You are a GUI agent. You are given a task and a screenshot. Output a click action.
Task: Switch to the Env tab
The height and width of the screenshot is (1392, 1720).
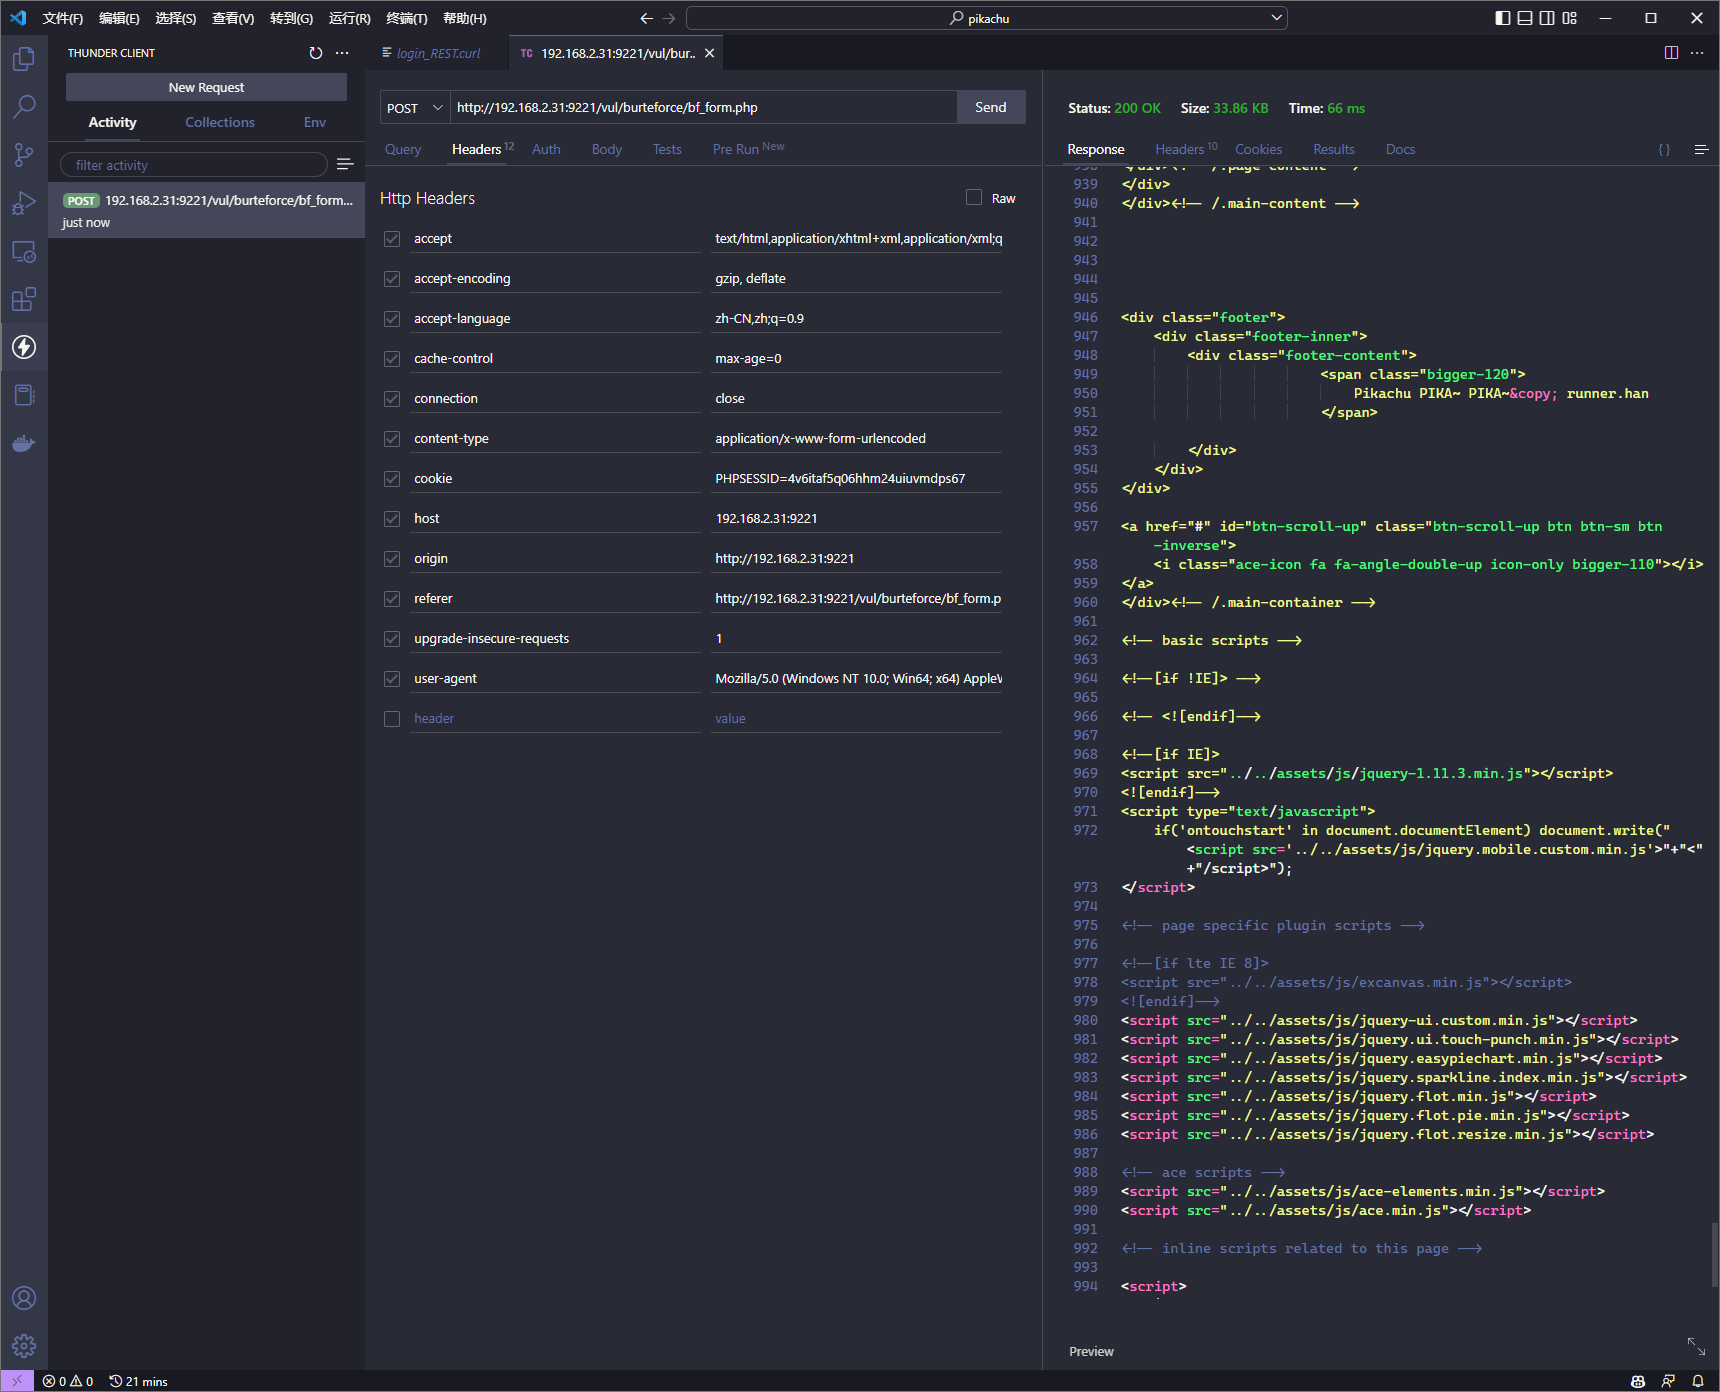(315, 122)
